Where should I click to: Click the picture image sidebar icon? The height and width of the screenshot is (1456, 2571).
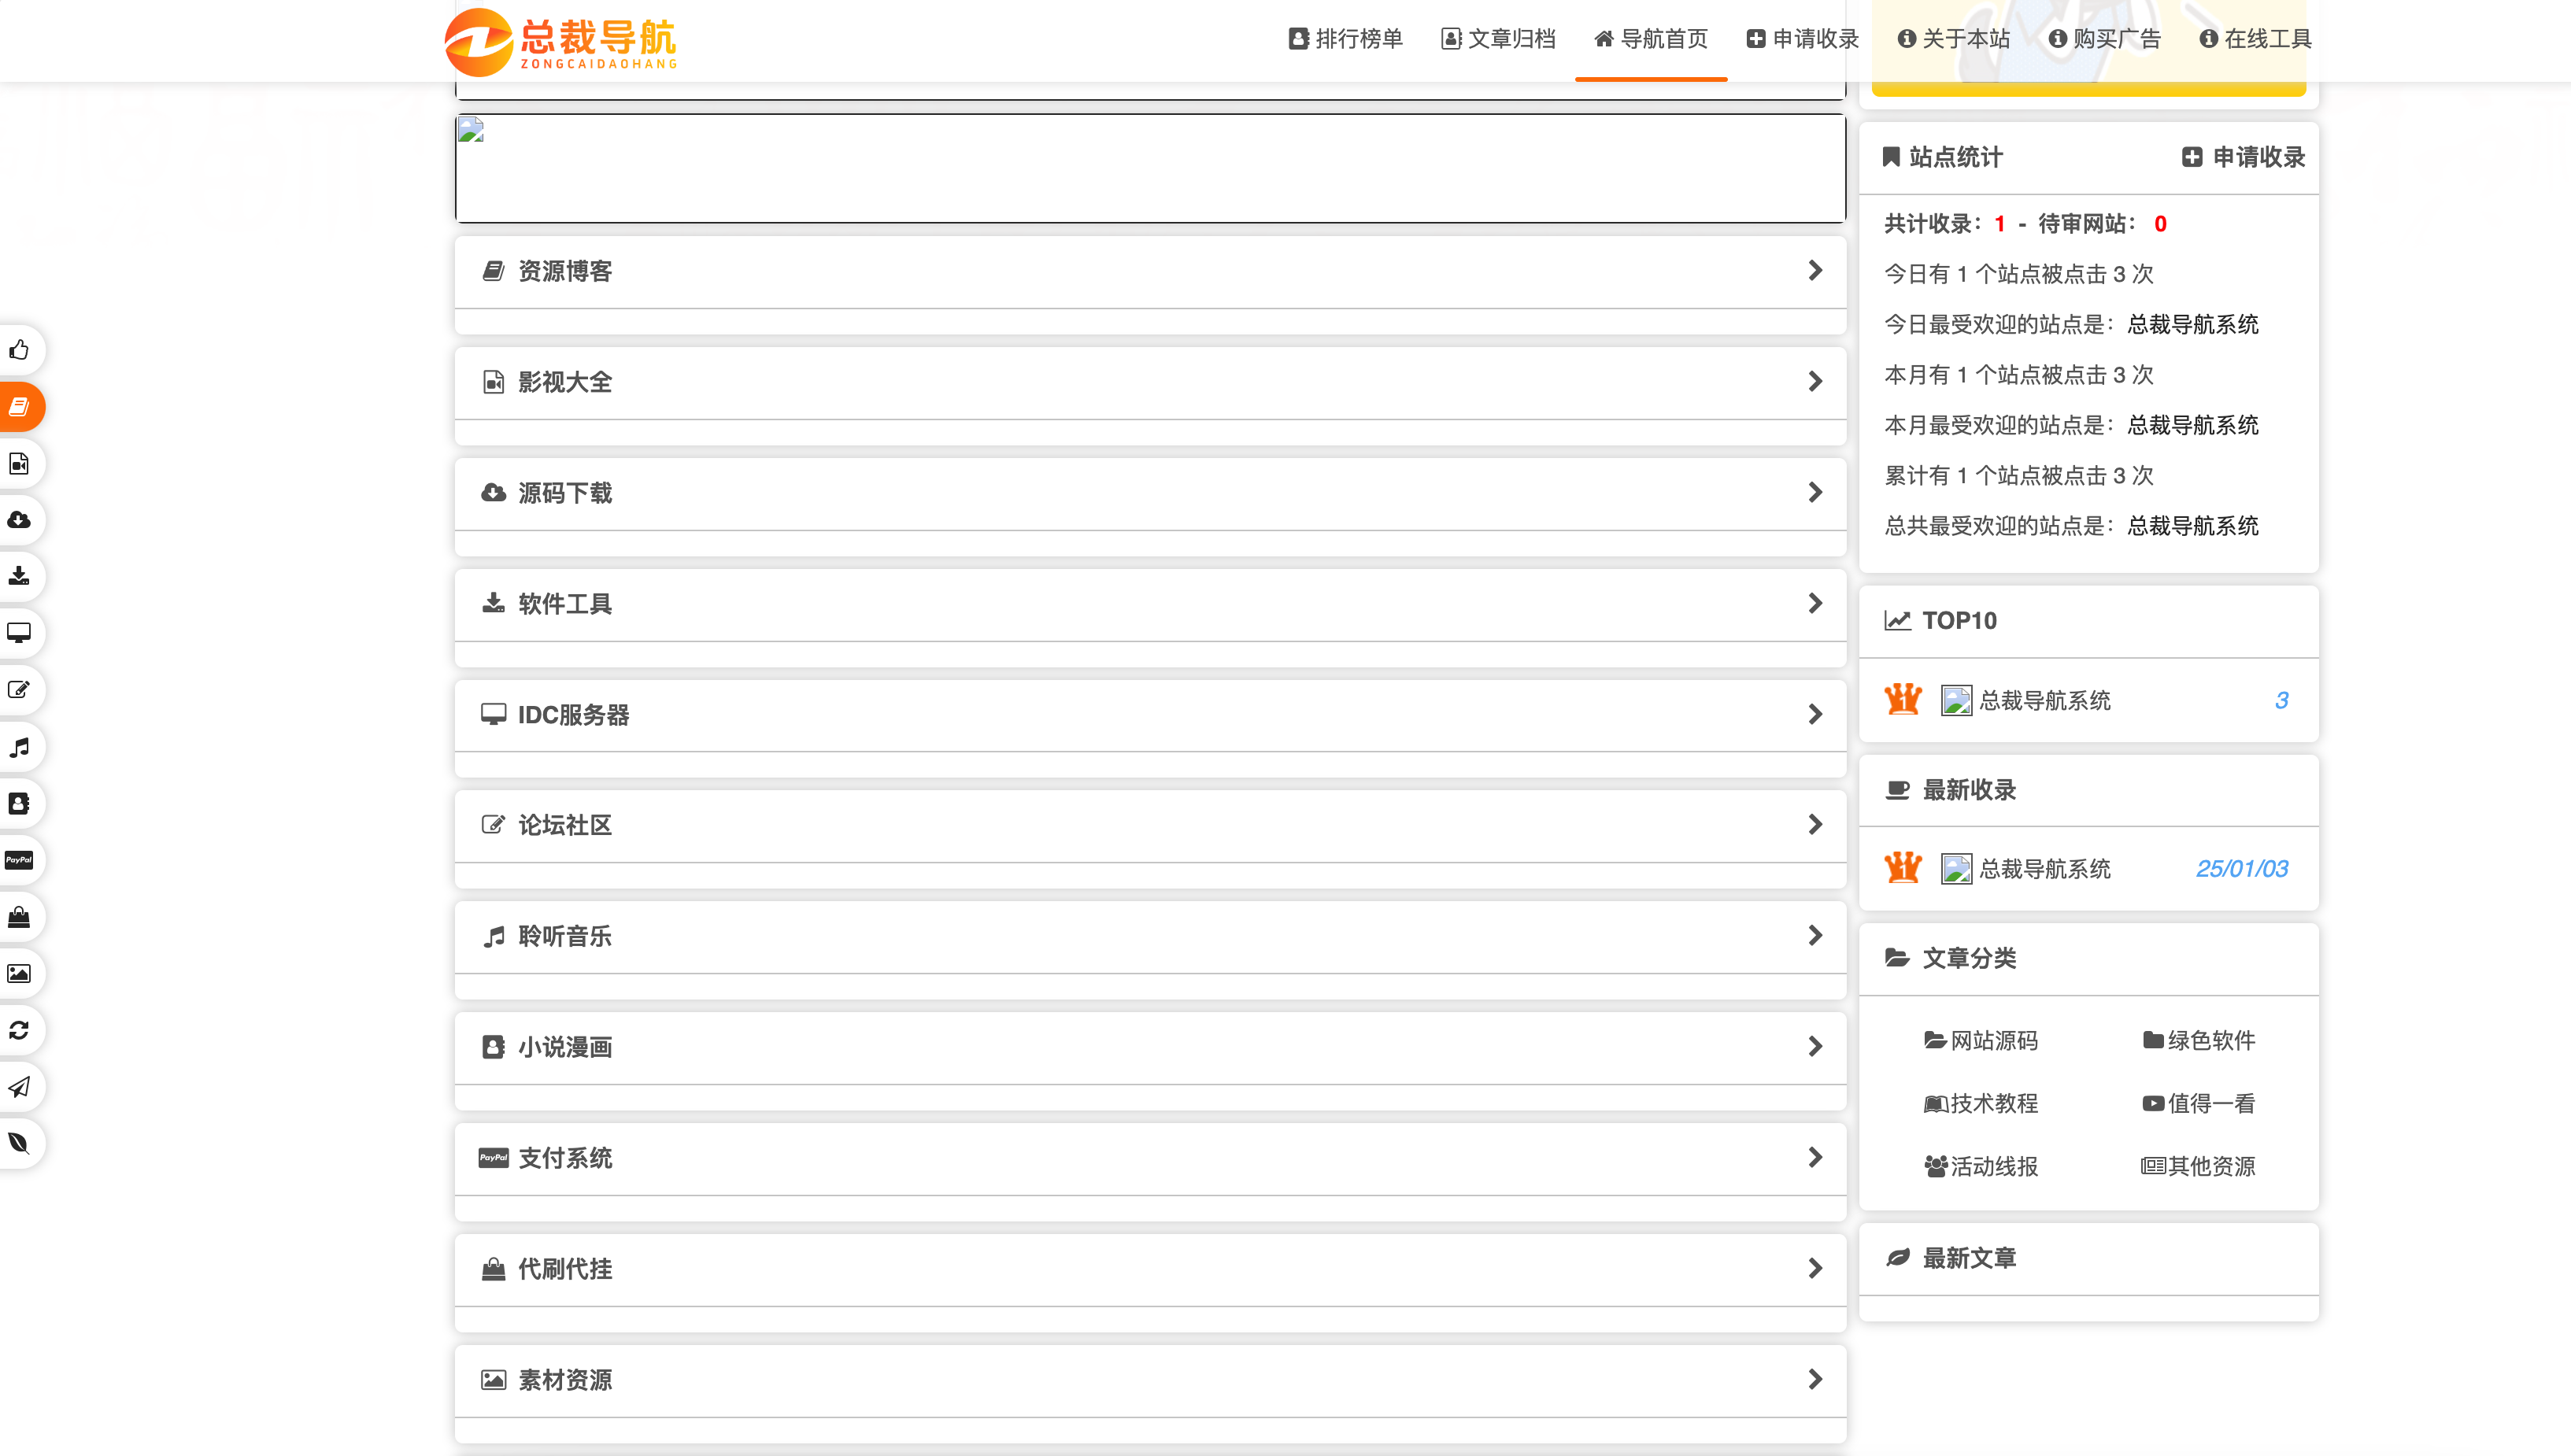pos(19,973)
